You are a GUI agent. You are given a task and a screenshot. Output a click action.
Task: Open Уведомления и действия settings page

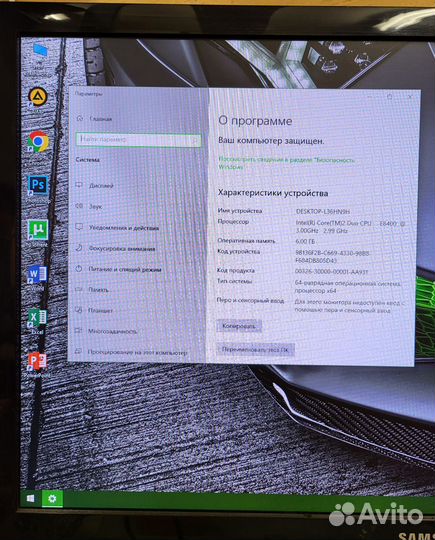pos(124,228)
